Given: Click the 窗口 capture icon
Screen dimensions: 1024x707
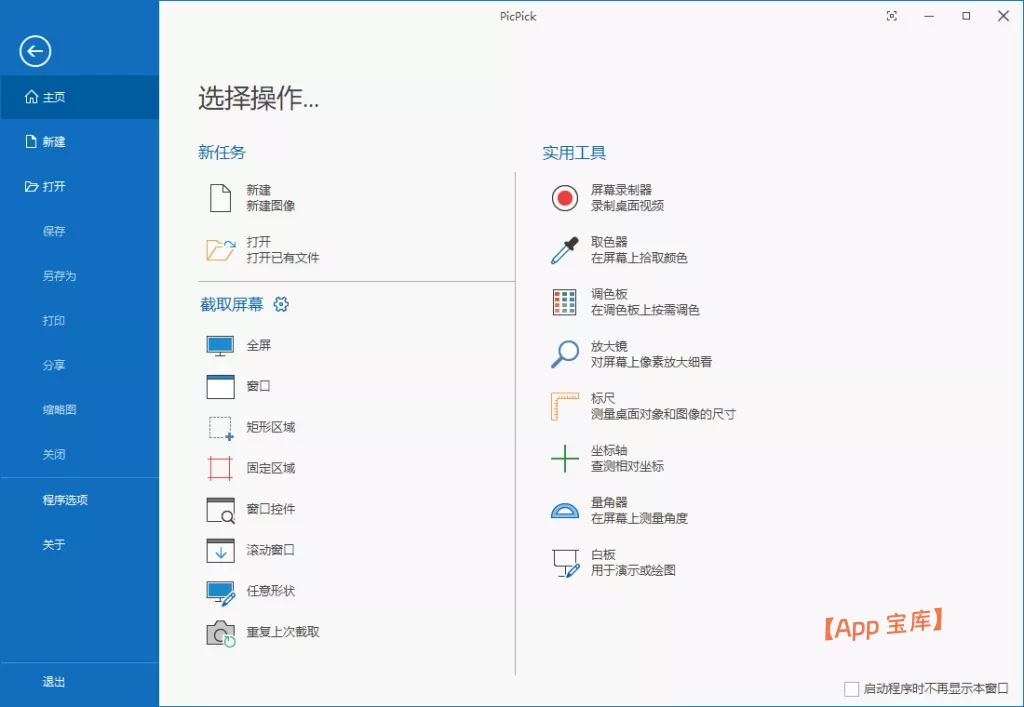Looking at the screenshot, I should tap(220, 386).
